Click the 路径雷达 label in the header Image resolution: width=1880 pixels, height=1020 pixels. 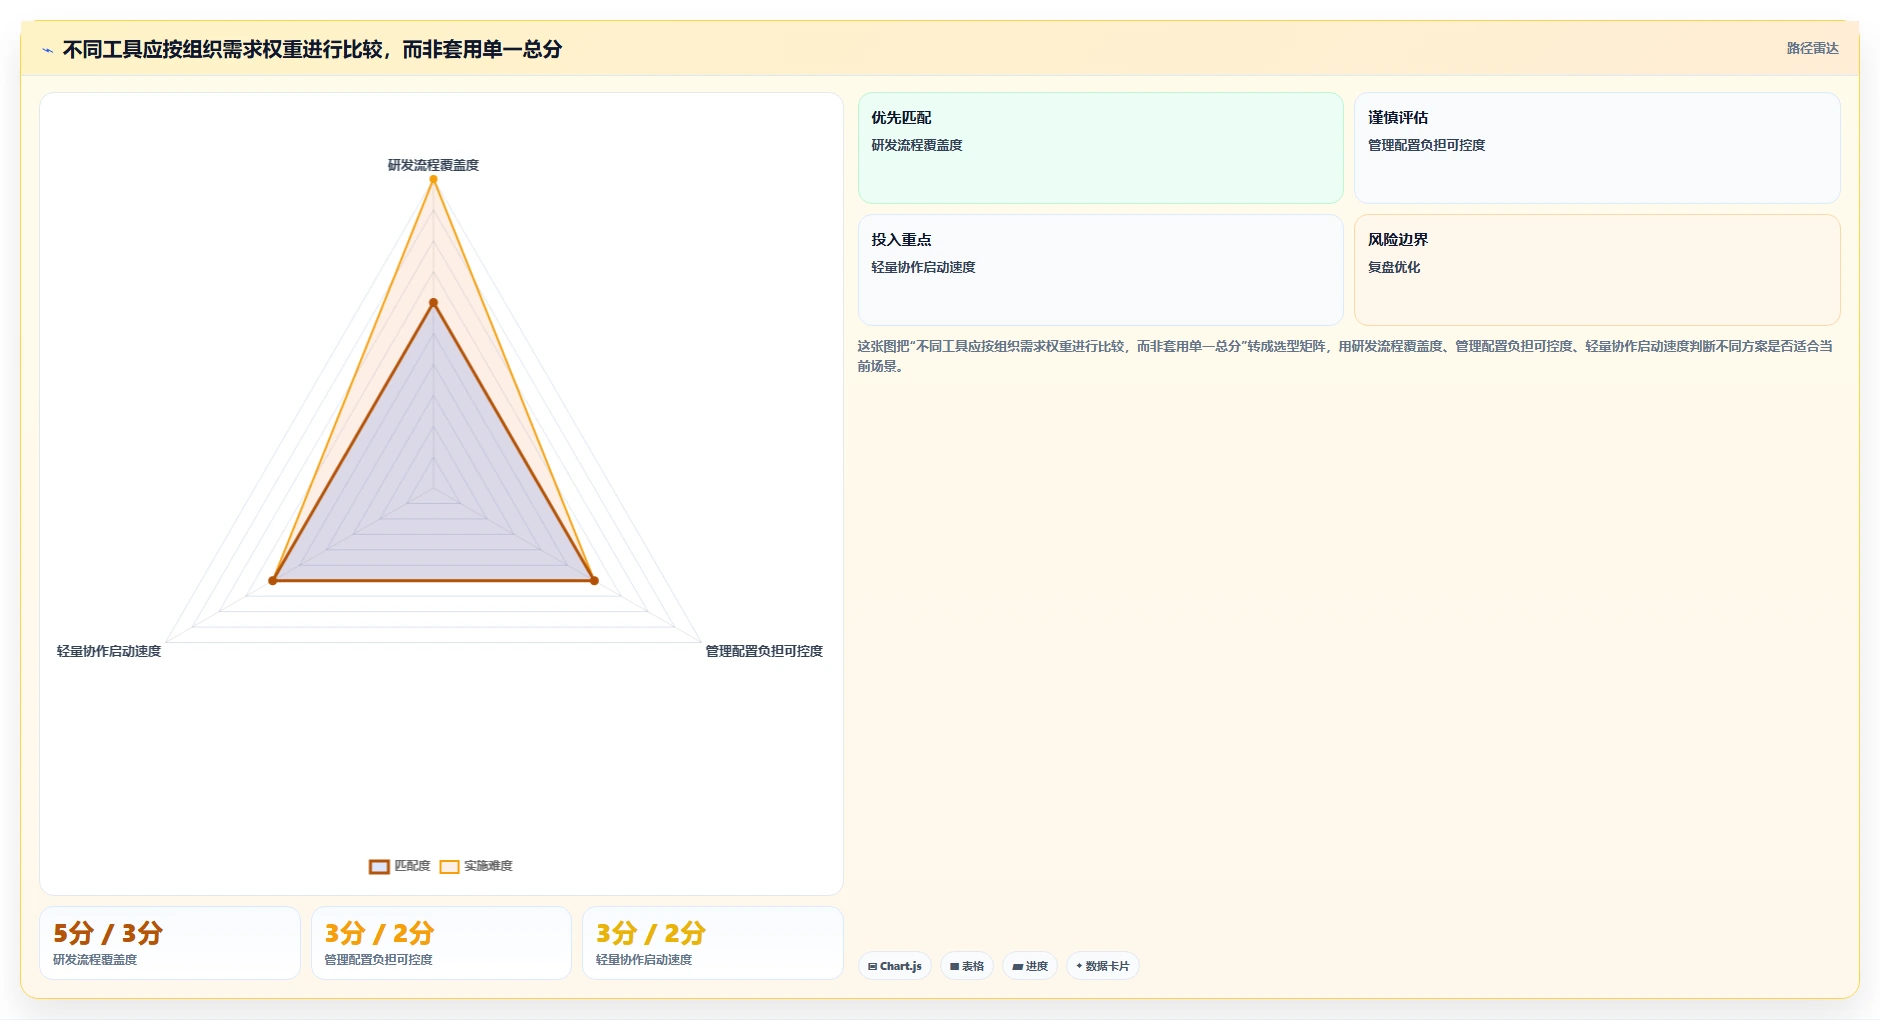tap(1812, 48)
